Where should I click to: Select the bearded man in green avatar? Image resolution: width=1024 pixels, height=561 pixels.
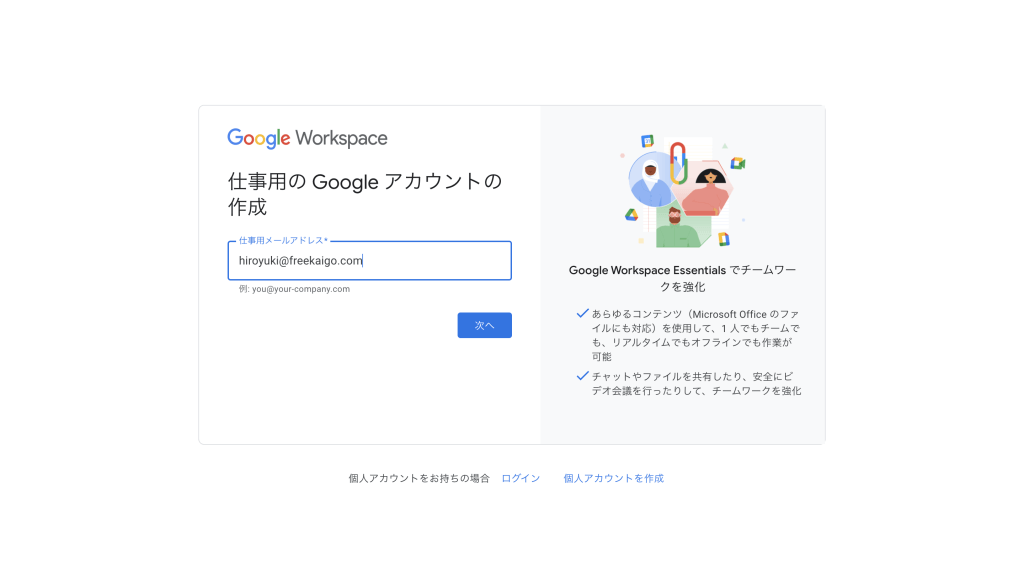[x=677, y=226]
